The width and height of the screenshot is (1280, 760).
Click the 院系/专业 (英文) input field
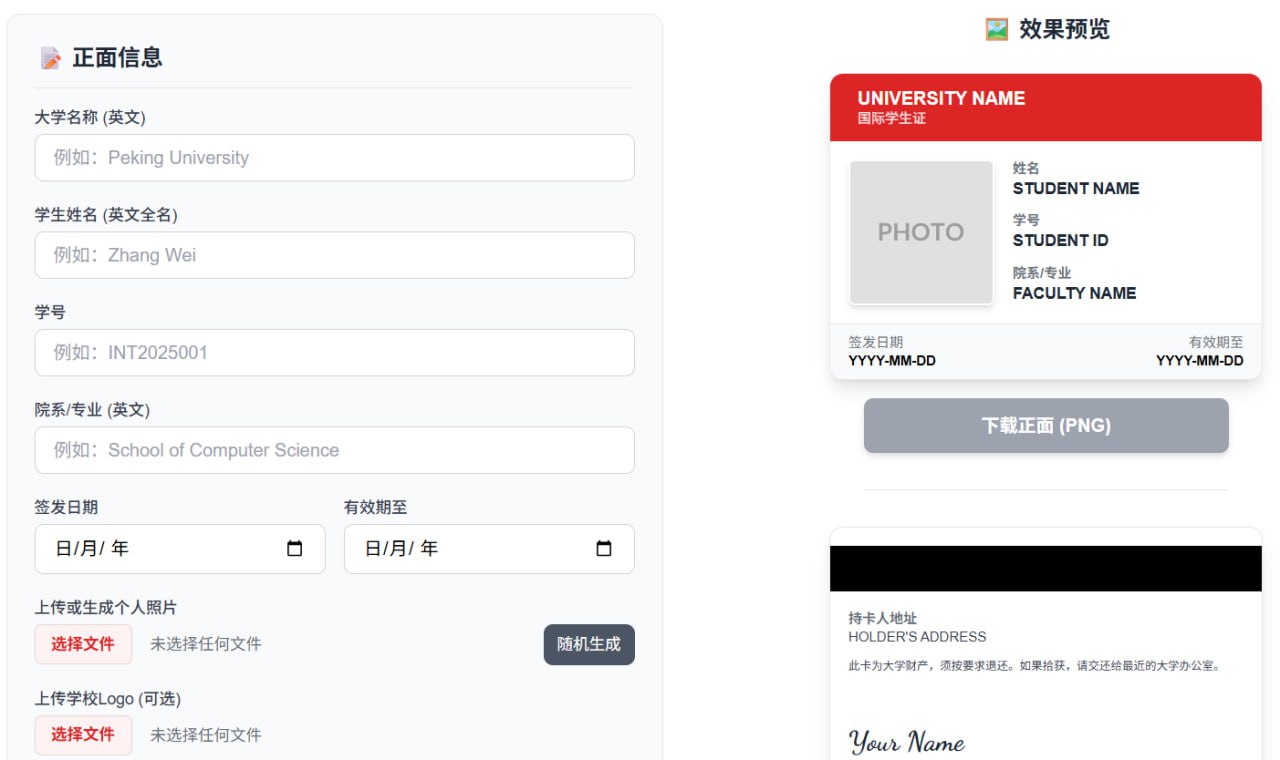pos(334,450)
